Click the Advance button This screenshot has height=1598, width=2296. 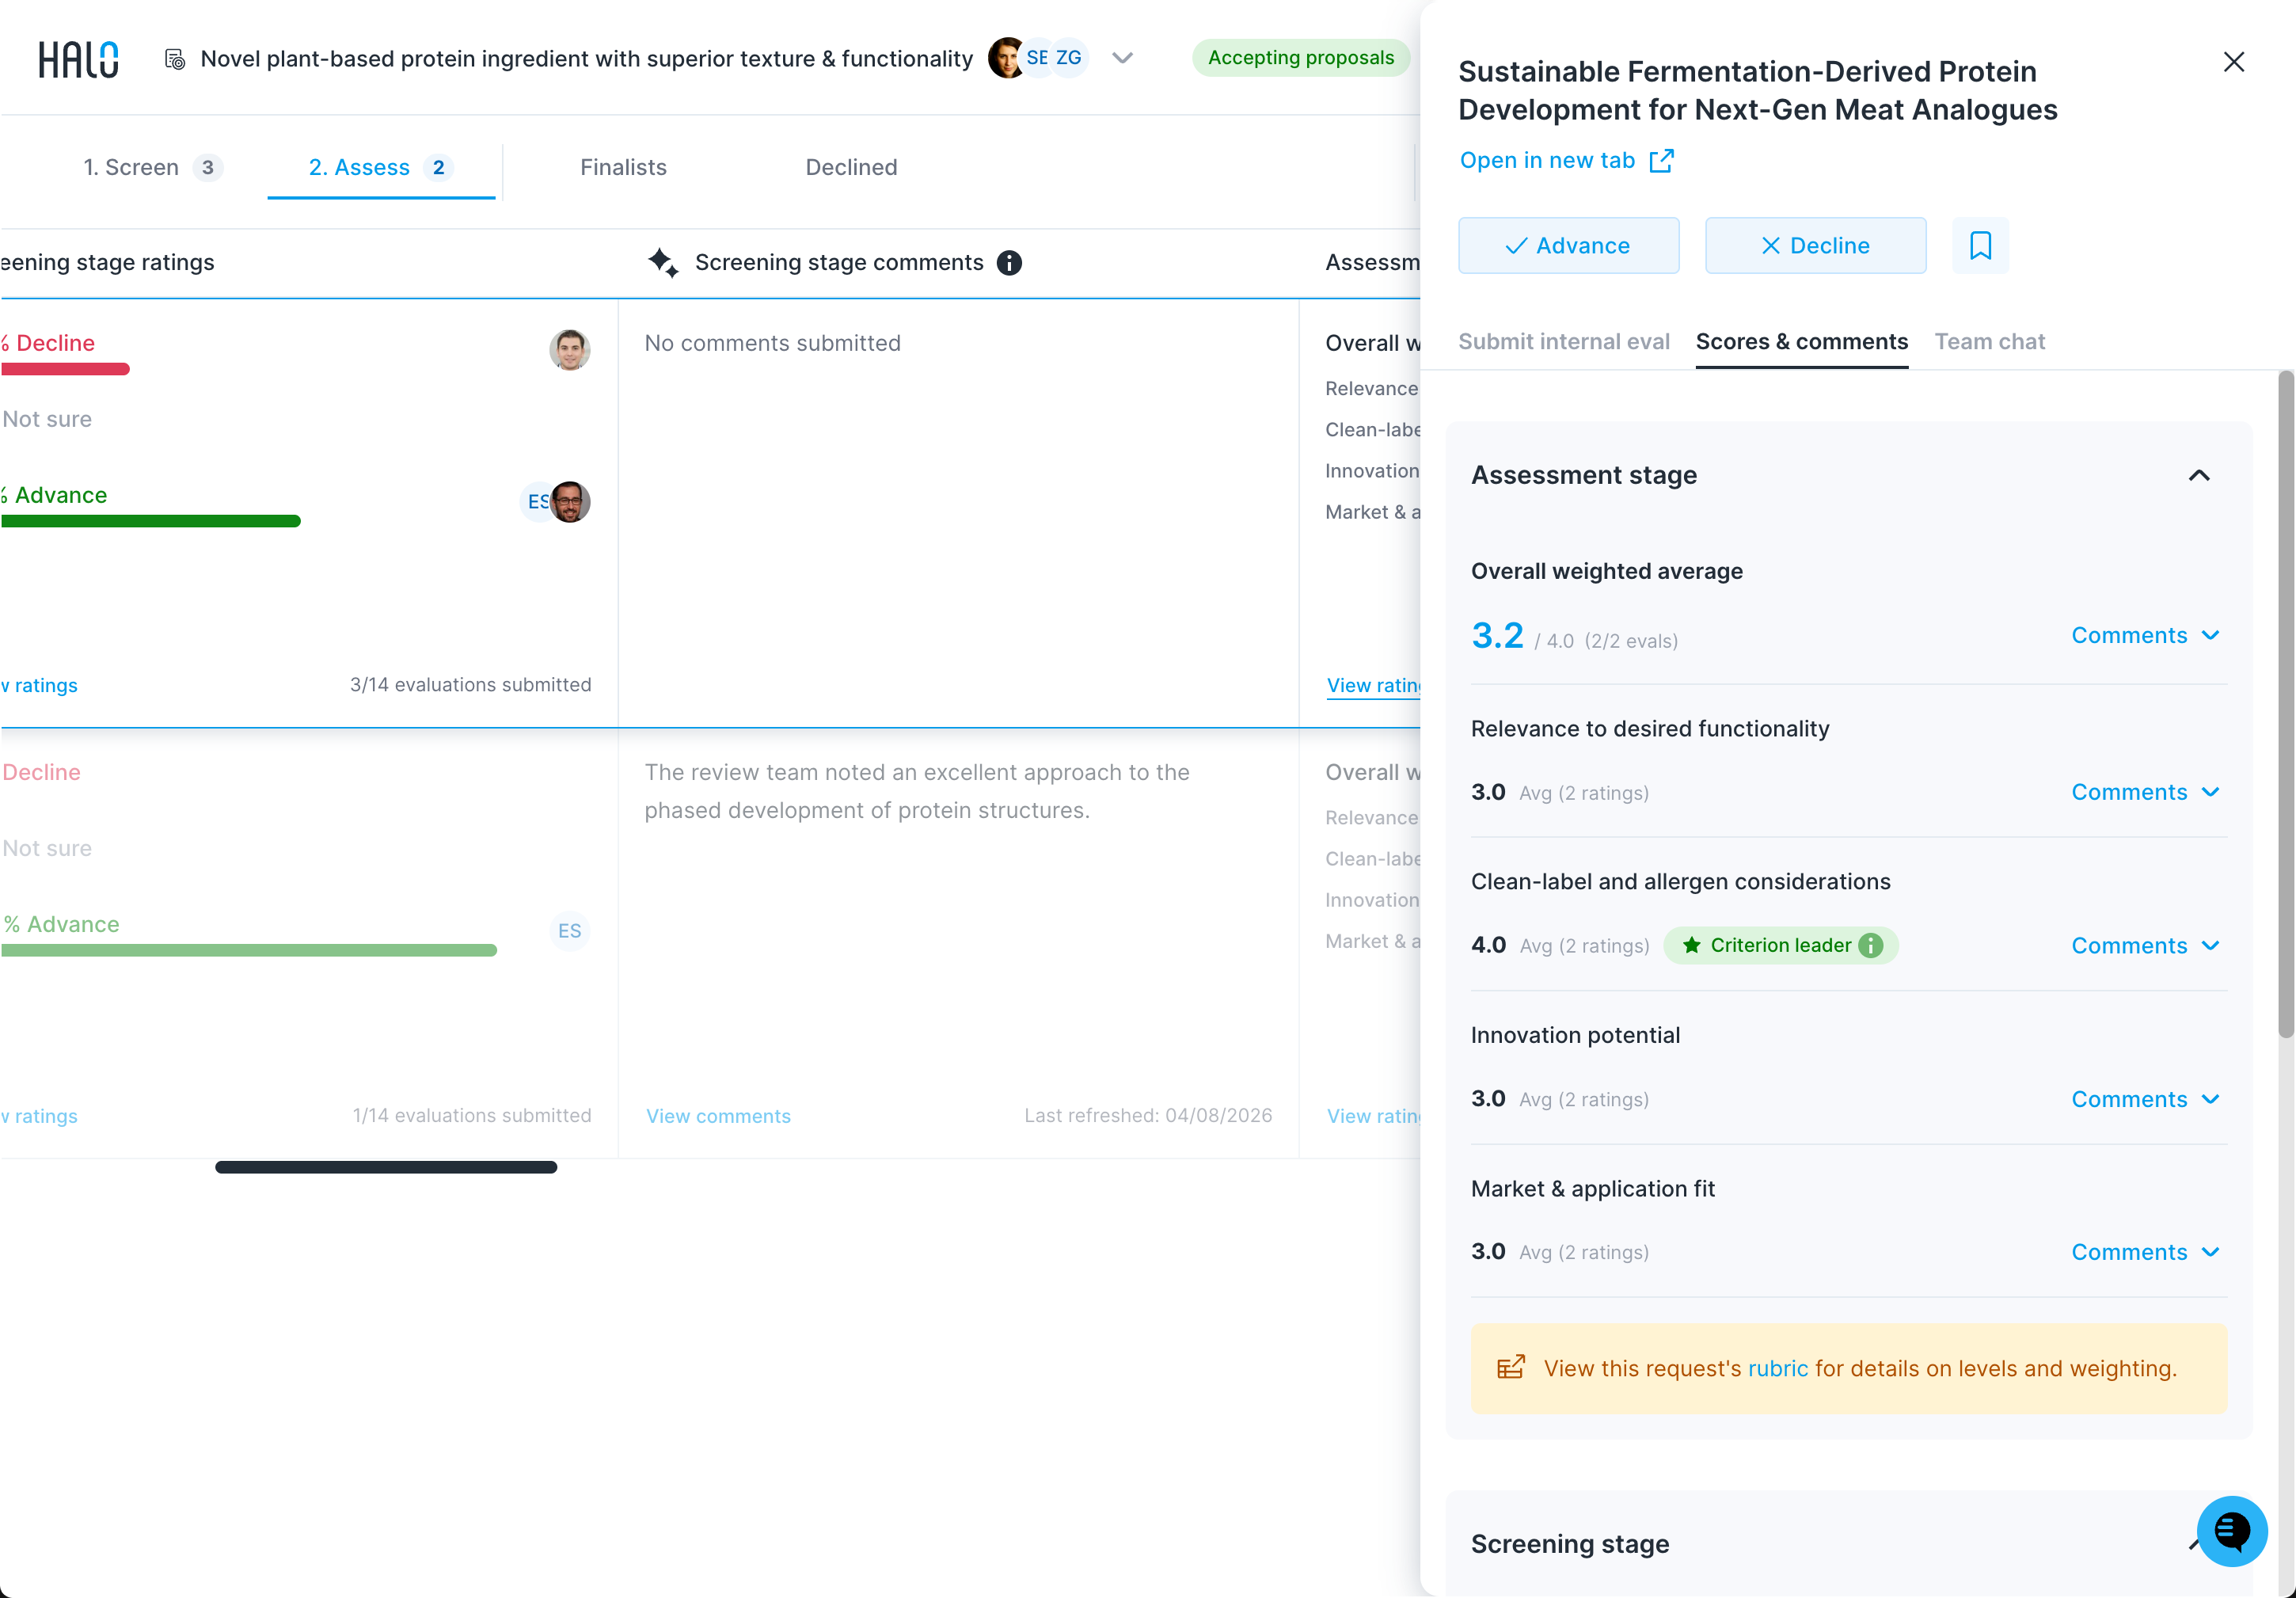pos(1568,246)
